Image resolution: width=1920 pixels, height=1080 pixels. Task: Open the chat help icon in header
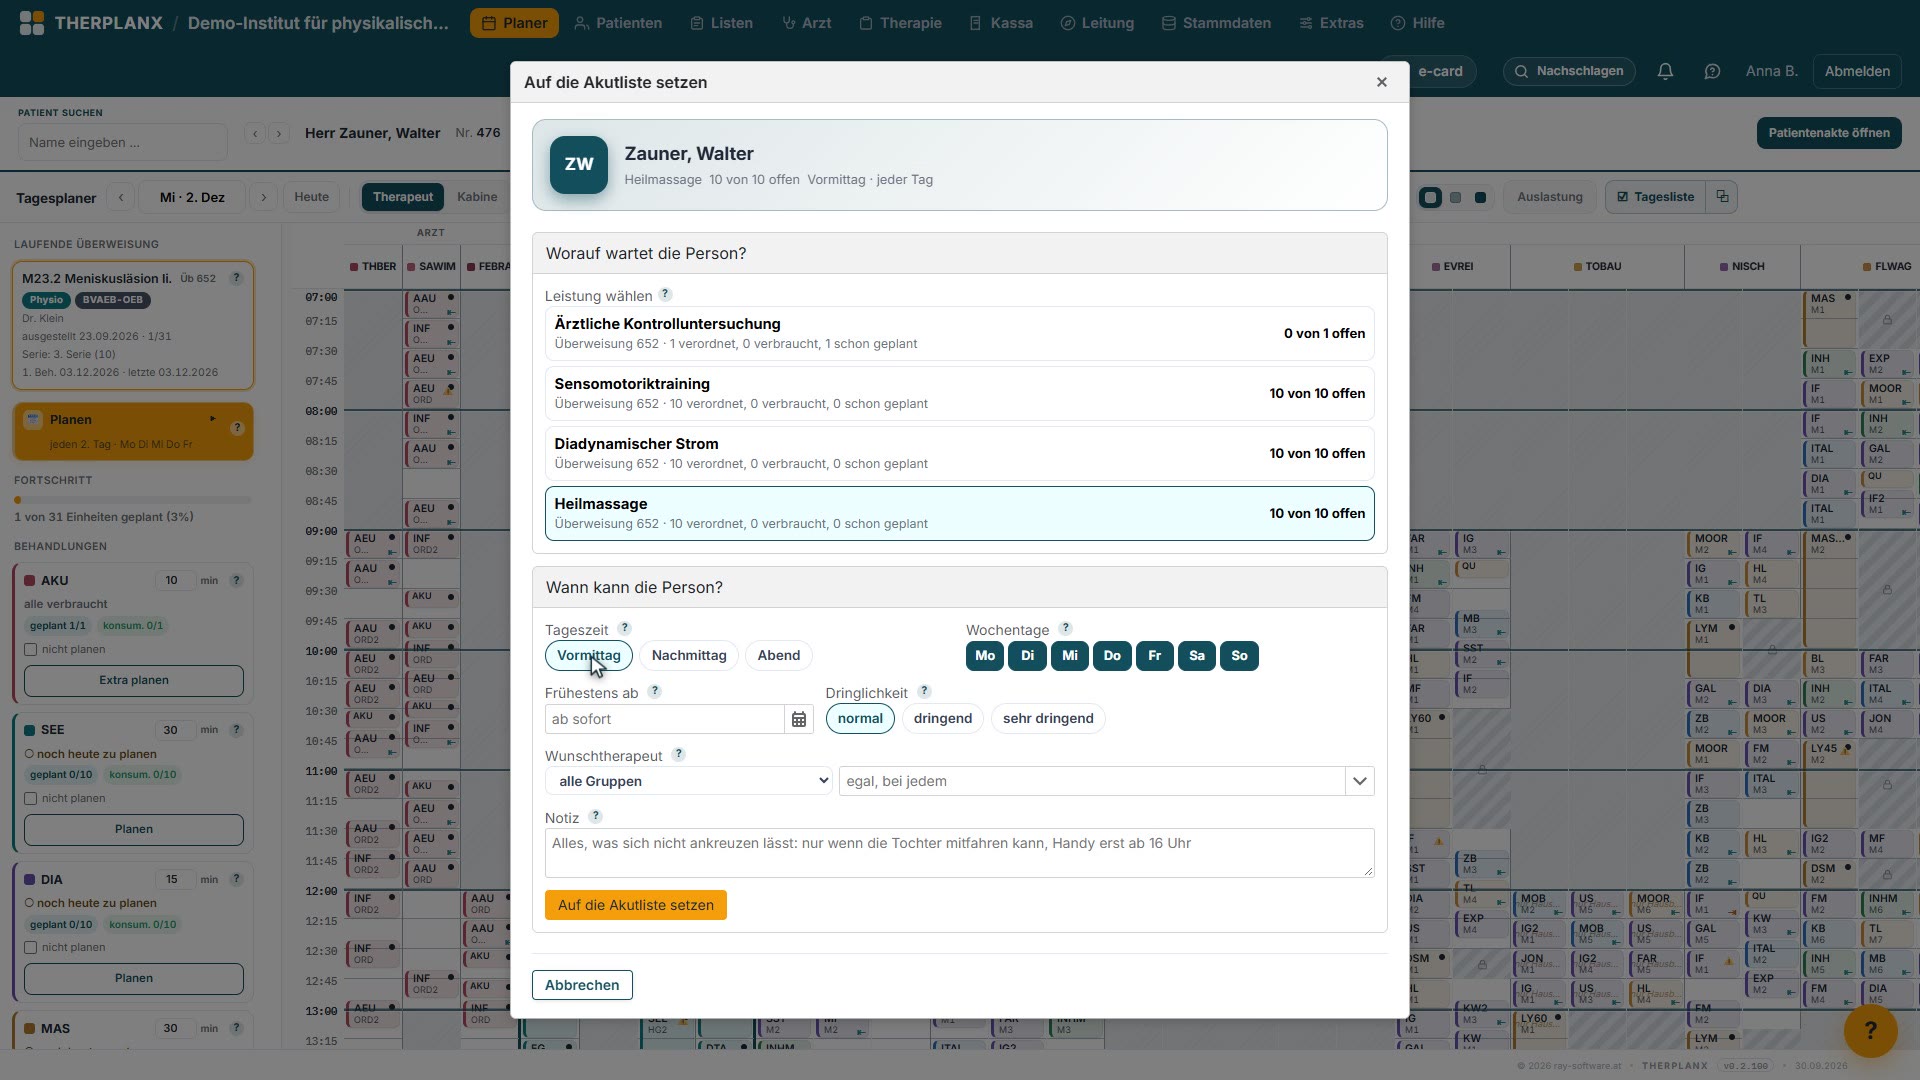point(1712,71)
